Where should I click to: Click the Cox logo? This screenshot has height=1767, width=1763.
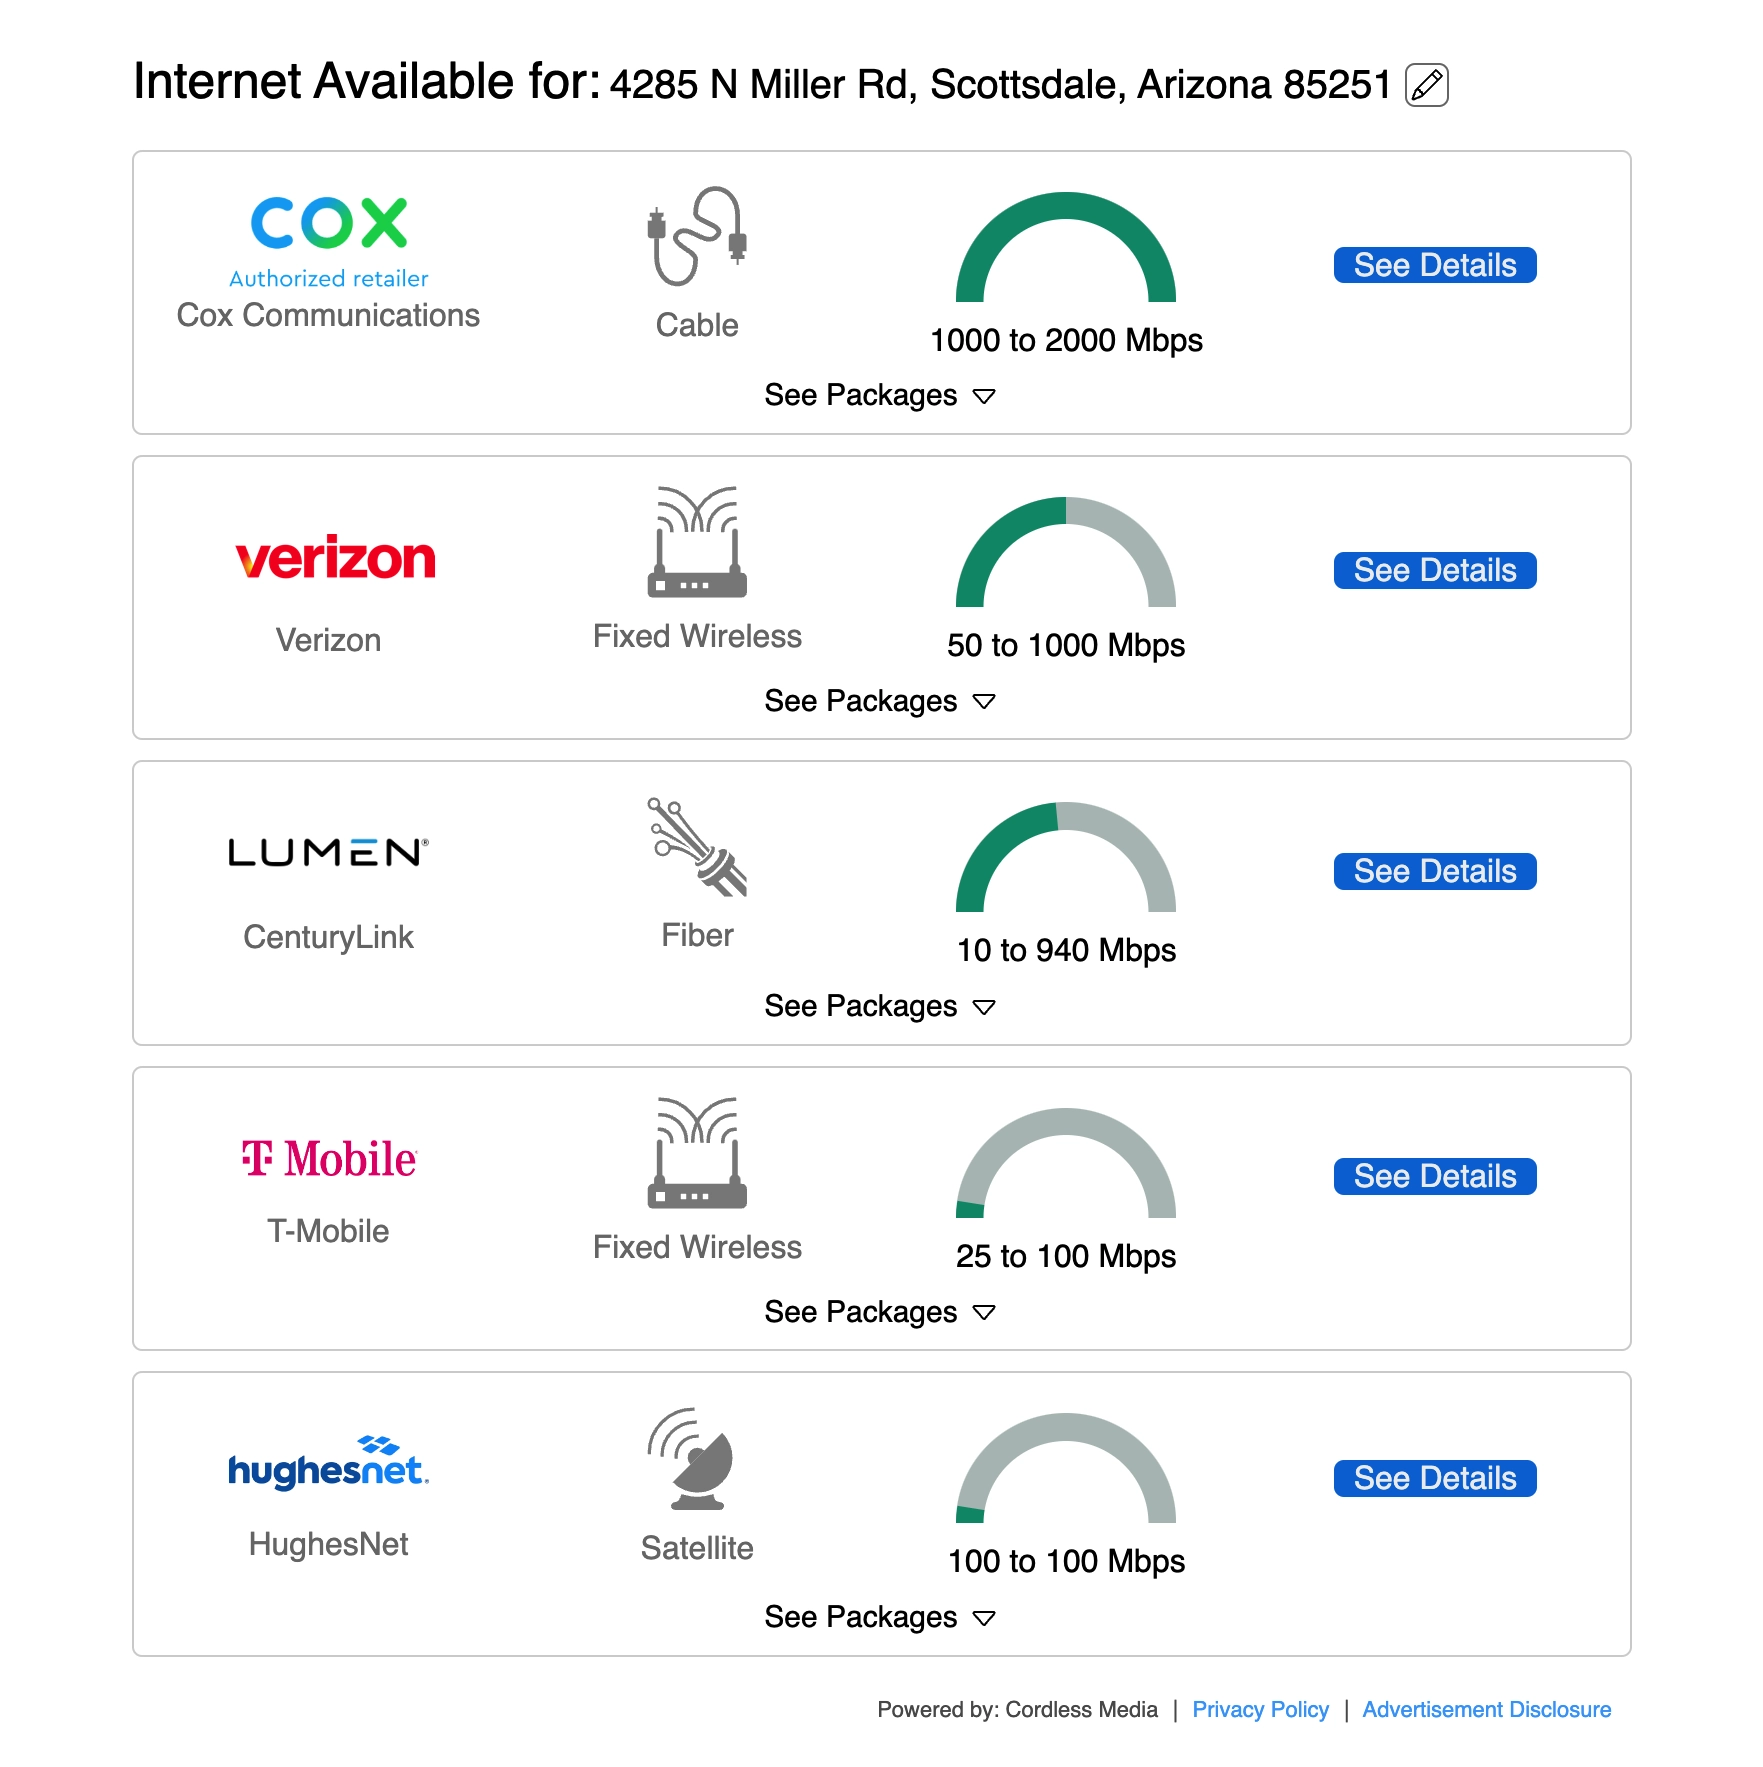point(328,223)
